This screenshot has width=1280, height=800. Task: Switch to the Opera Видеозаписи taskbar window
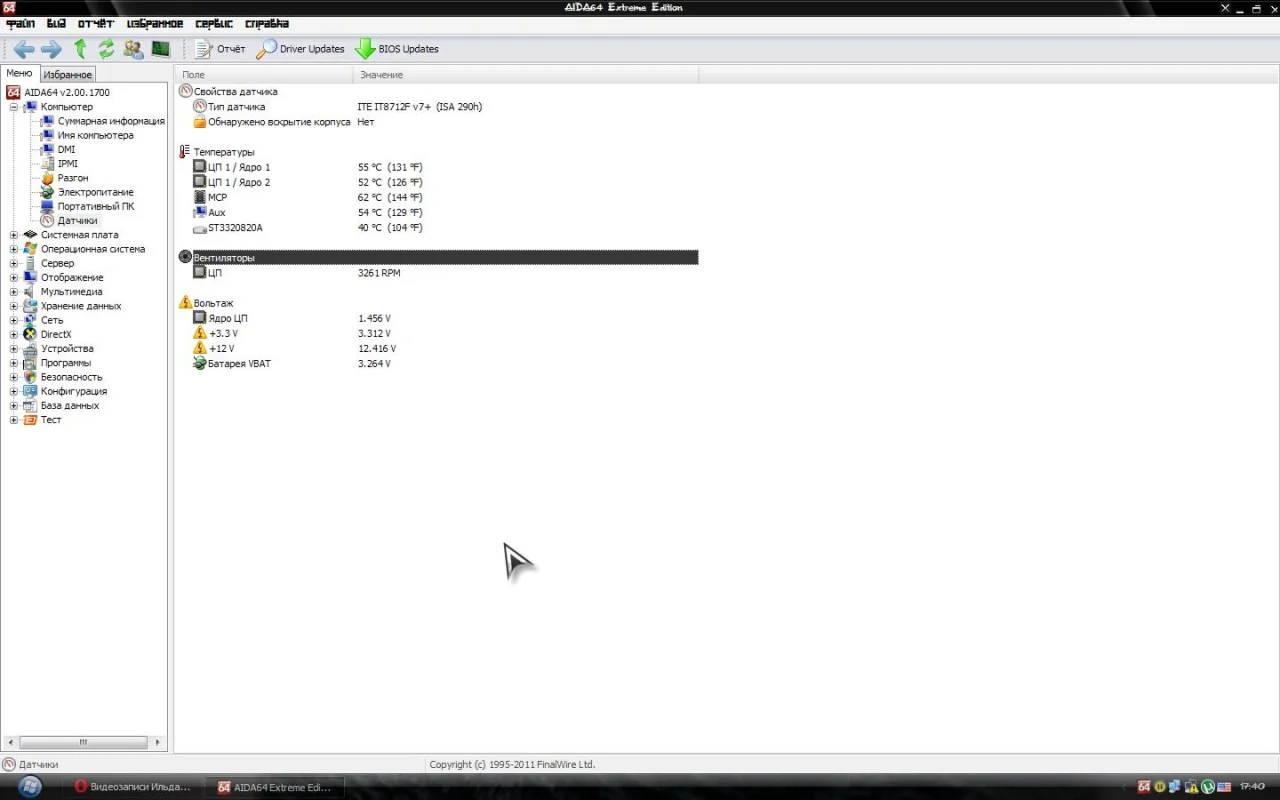(135, 787)
